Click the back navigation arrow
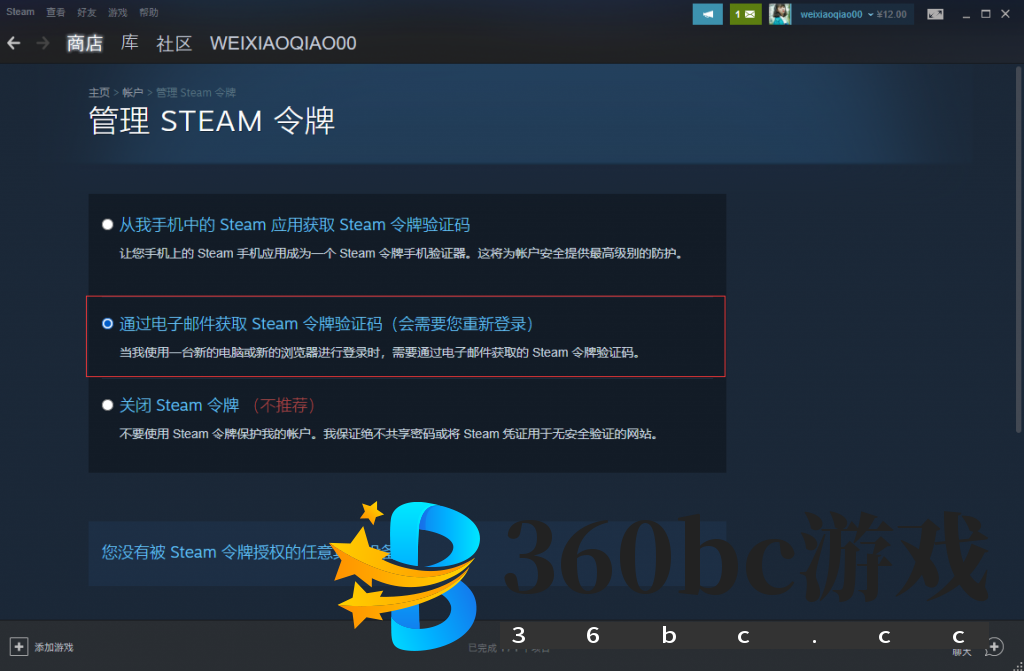The image size is (1024, 671). point(14,43)
